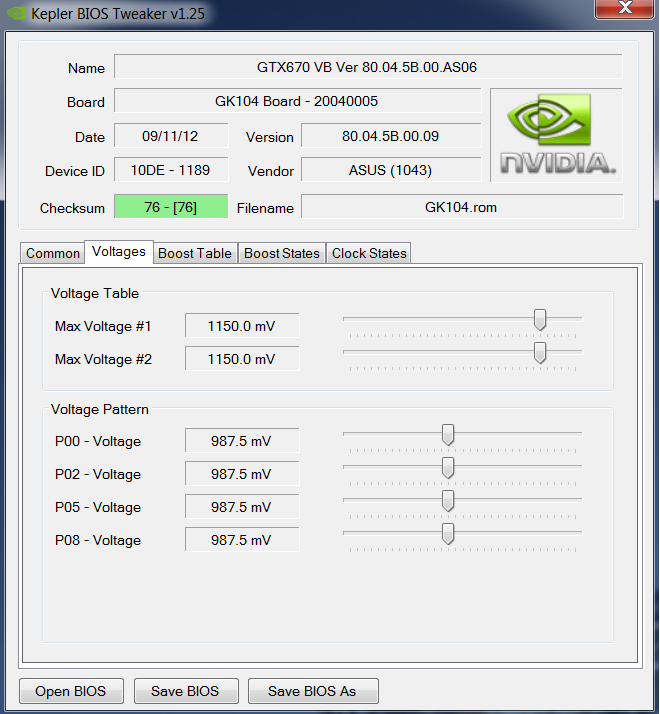660x714 pixels.
Task: Click the Version label
Action: (270, 137)
